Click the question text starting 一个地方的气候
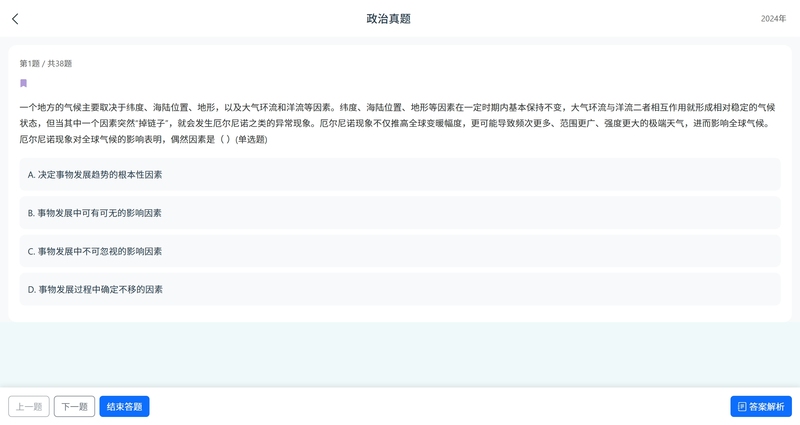 (x=397, y=123)
